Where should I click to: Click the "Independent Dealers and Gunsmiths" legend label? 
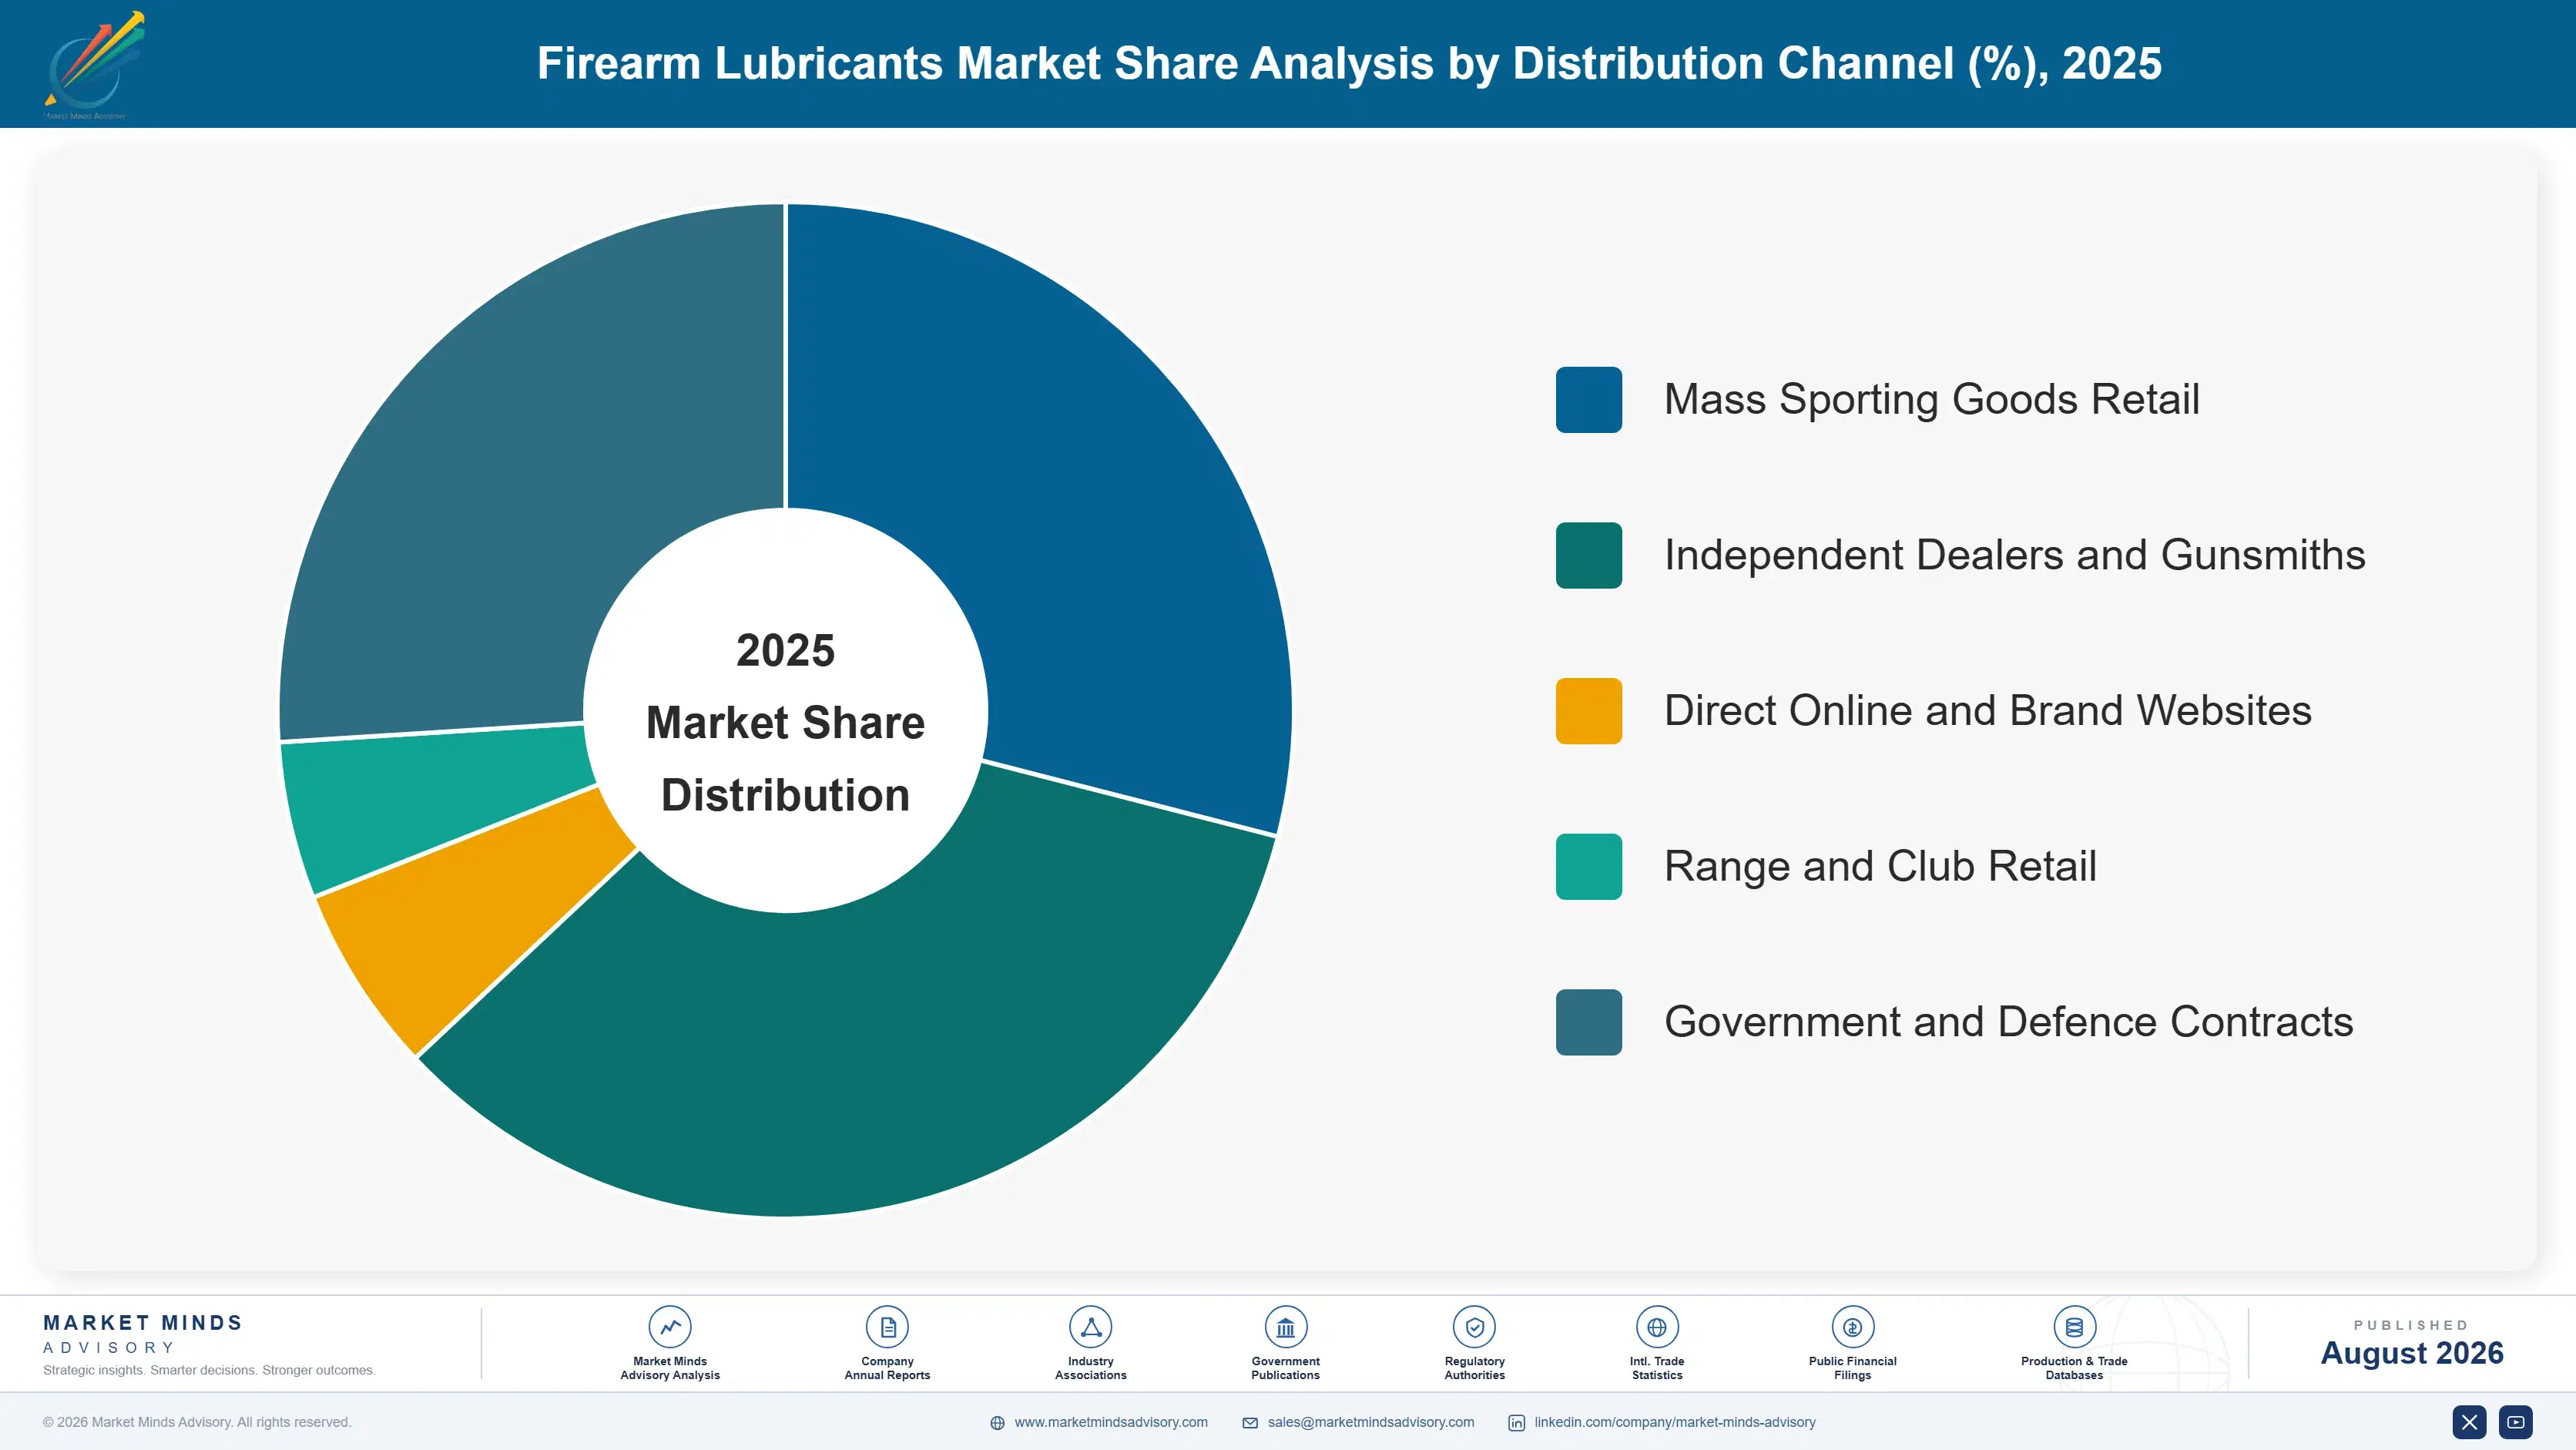coord(2014,555)
